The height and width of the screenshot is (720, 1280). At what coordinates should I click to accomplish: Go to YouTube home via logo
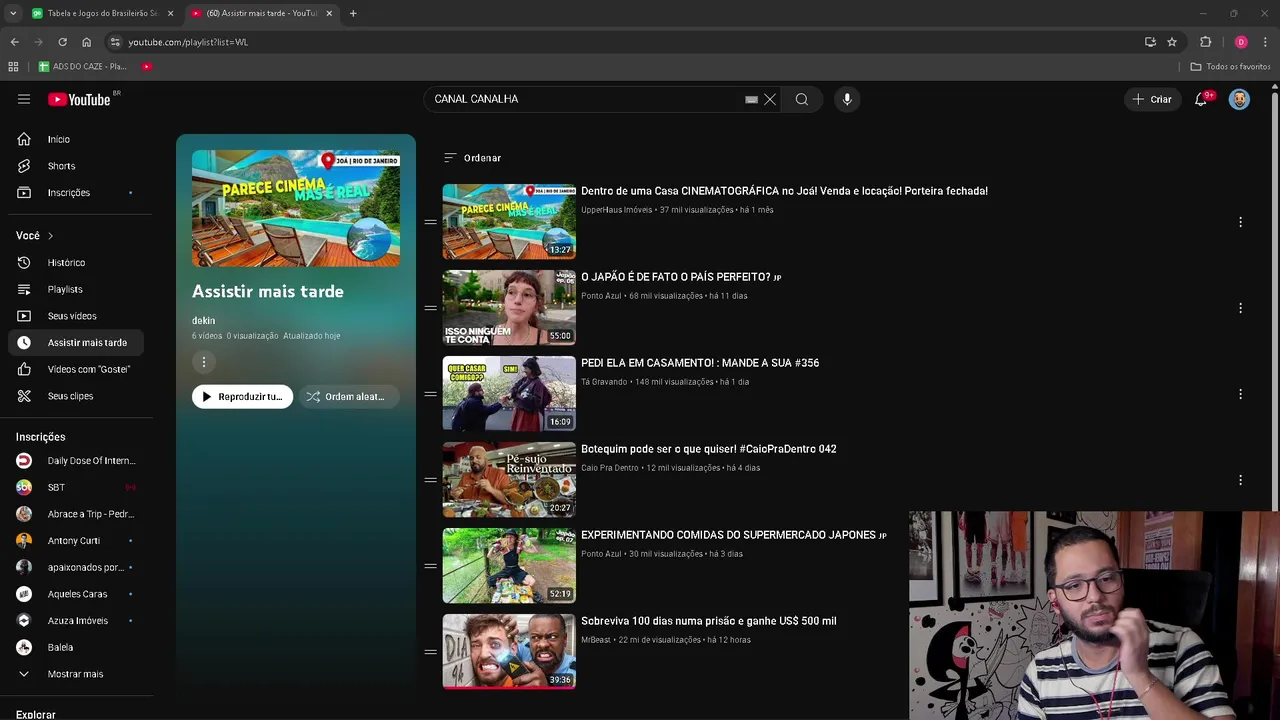80,99
